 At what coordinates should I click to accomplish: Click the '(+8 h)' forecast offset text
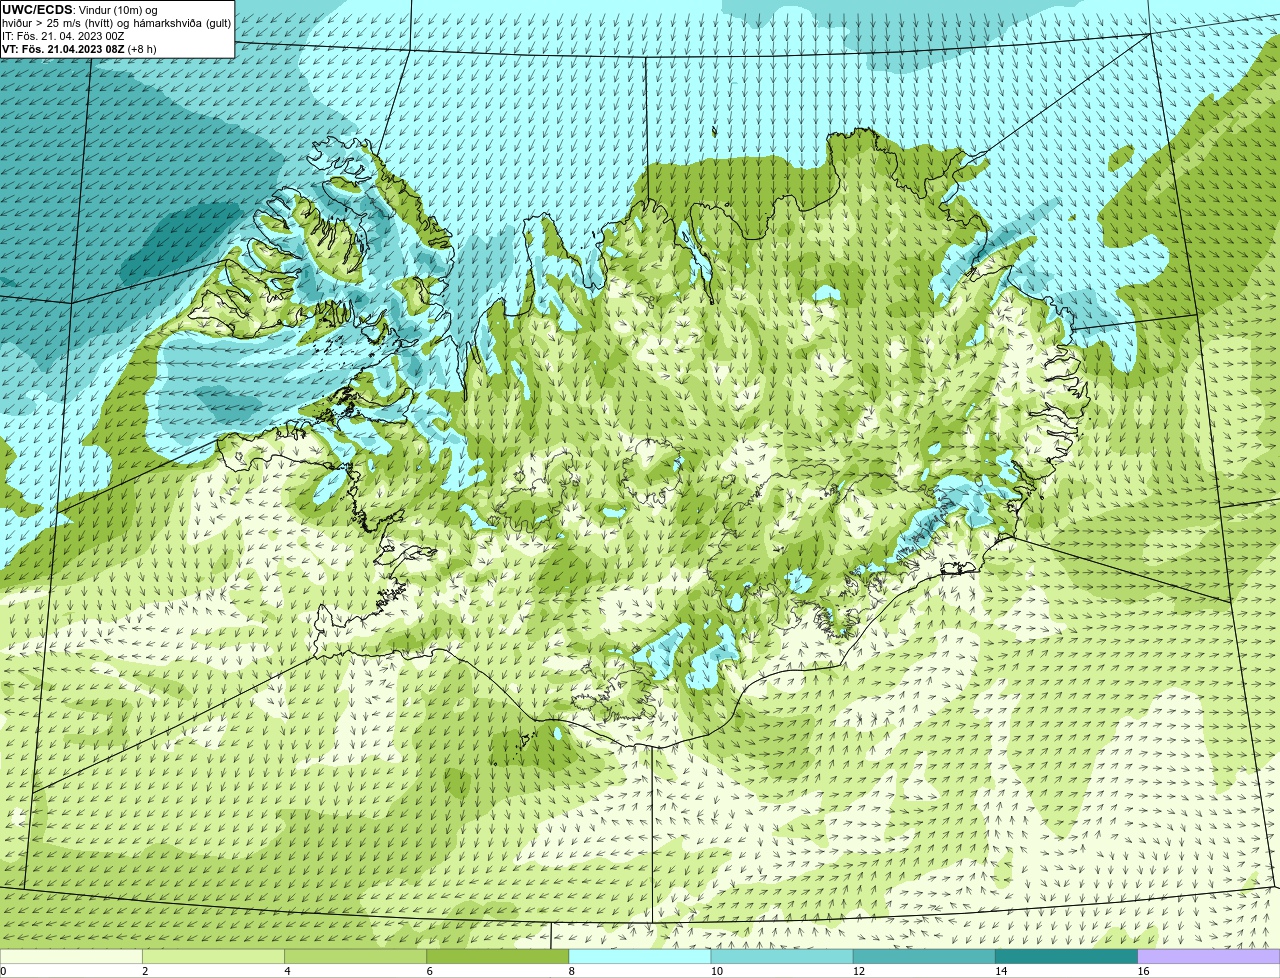pyautogui.click(x=142, y=49)
